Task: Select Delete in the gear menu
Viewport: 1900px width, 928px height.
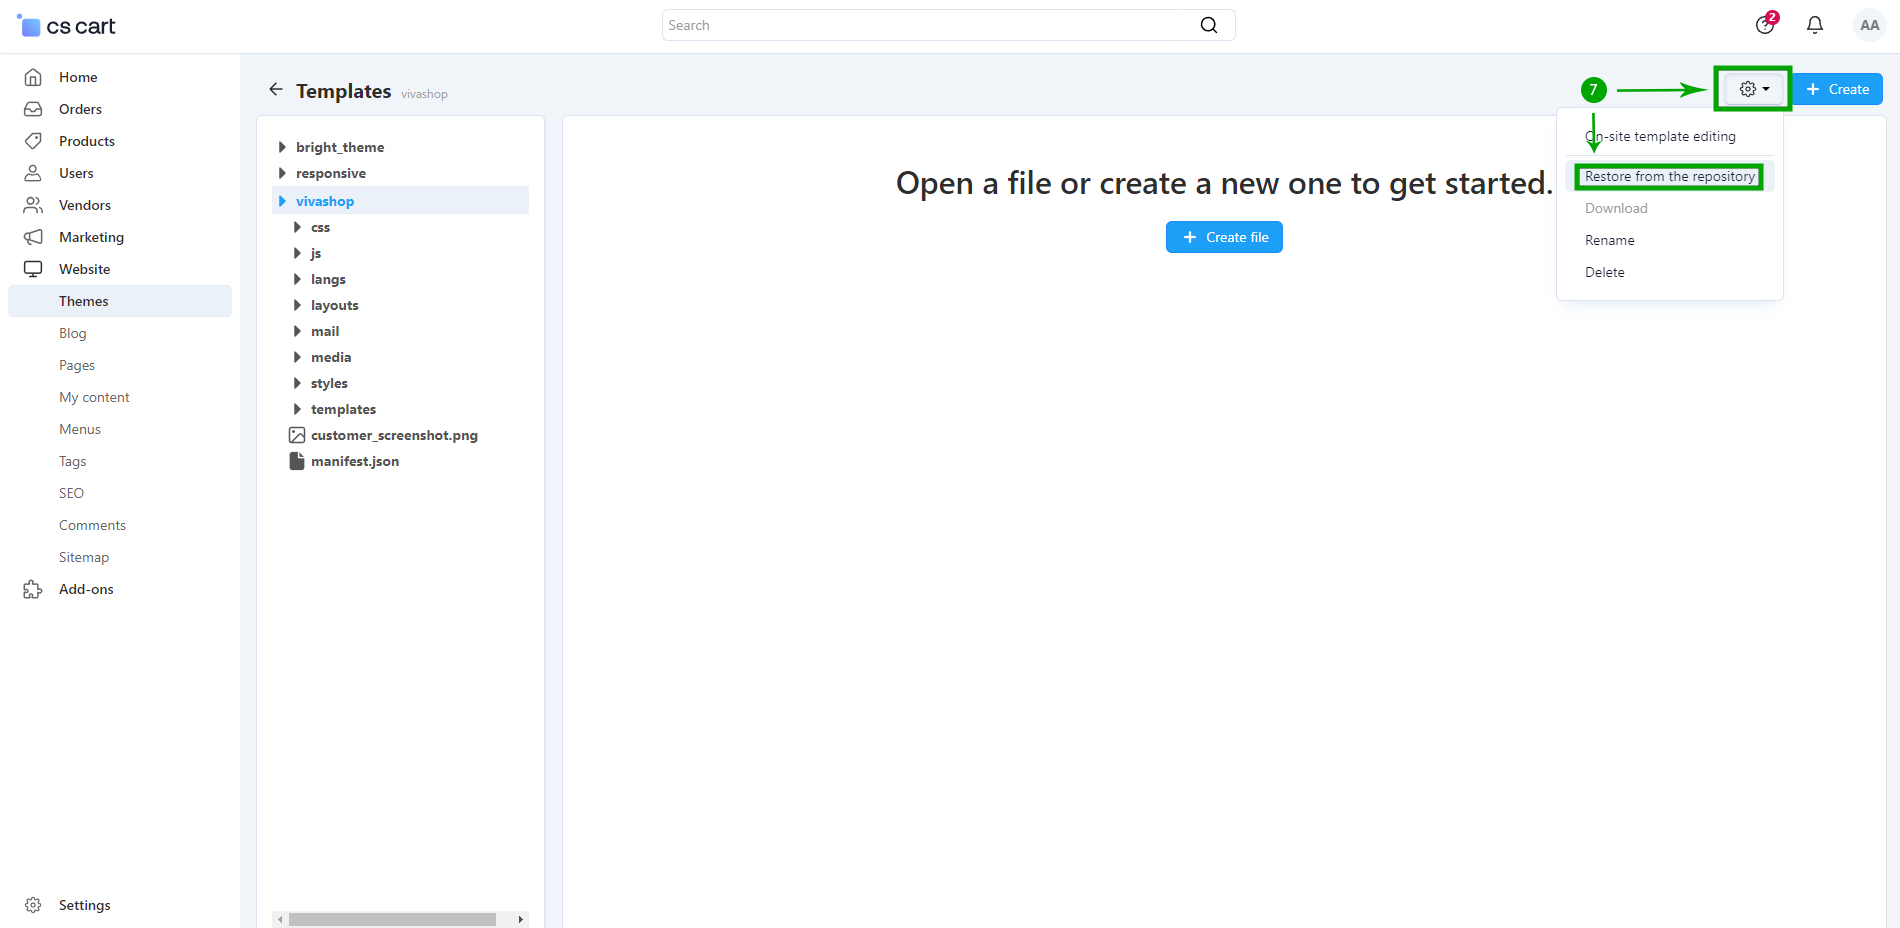Action: tap(1604, 272)
